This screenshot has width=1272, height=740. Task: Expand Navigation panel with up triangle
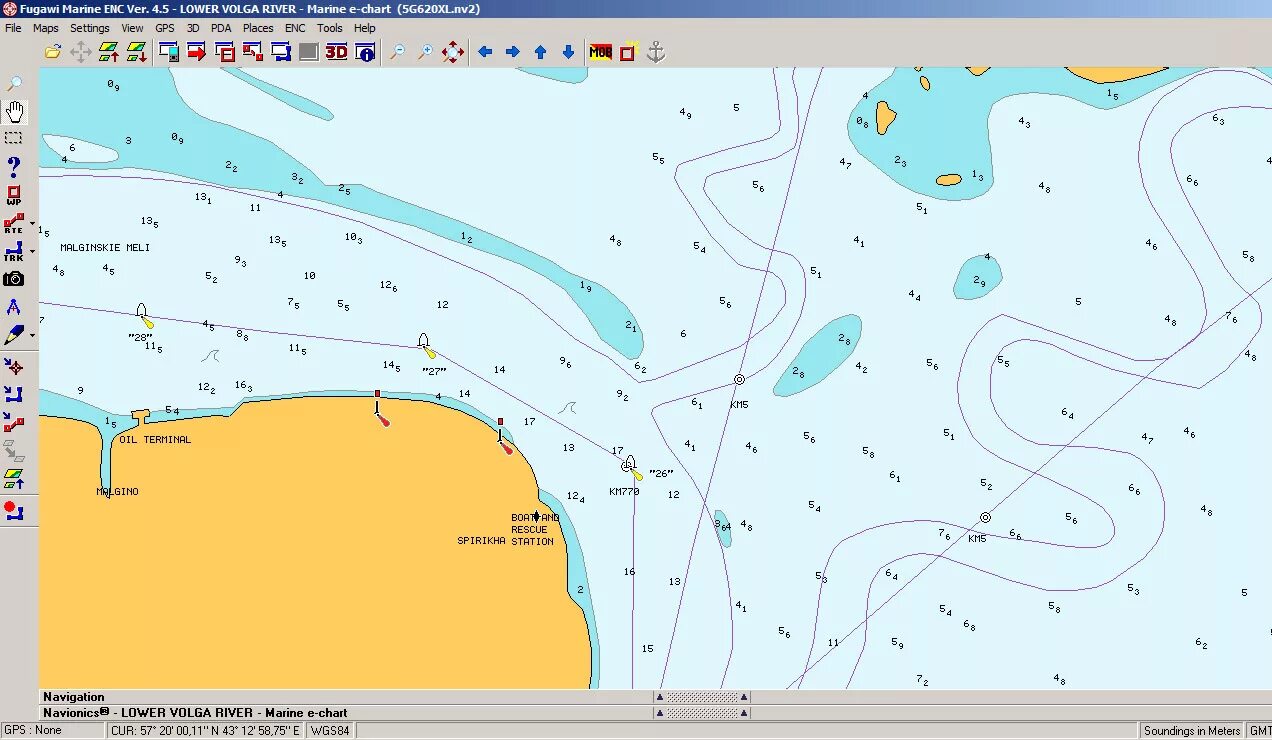point(659,697)
